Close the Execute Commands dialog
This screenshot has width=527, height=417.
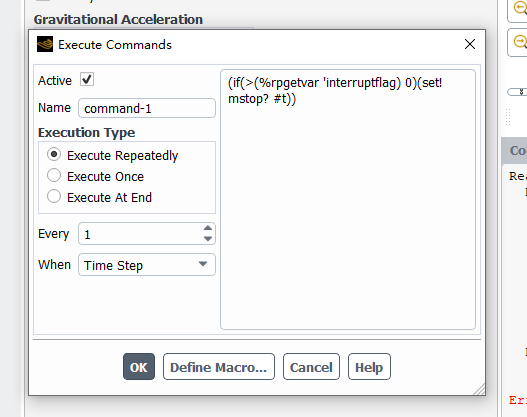(470, 44)
